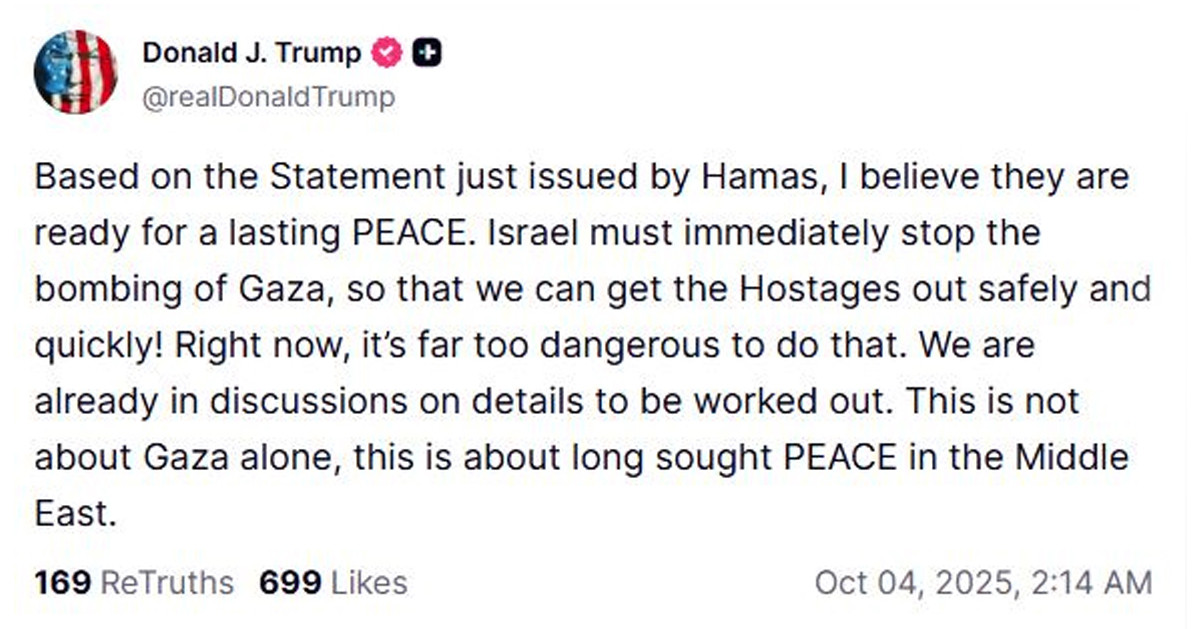This screenshot has width=1200, height=629.
Task: Click the verified checkmark badge
Action: (387, 53)
